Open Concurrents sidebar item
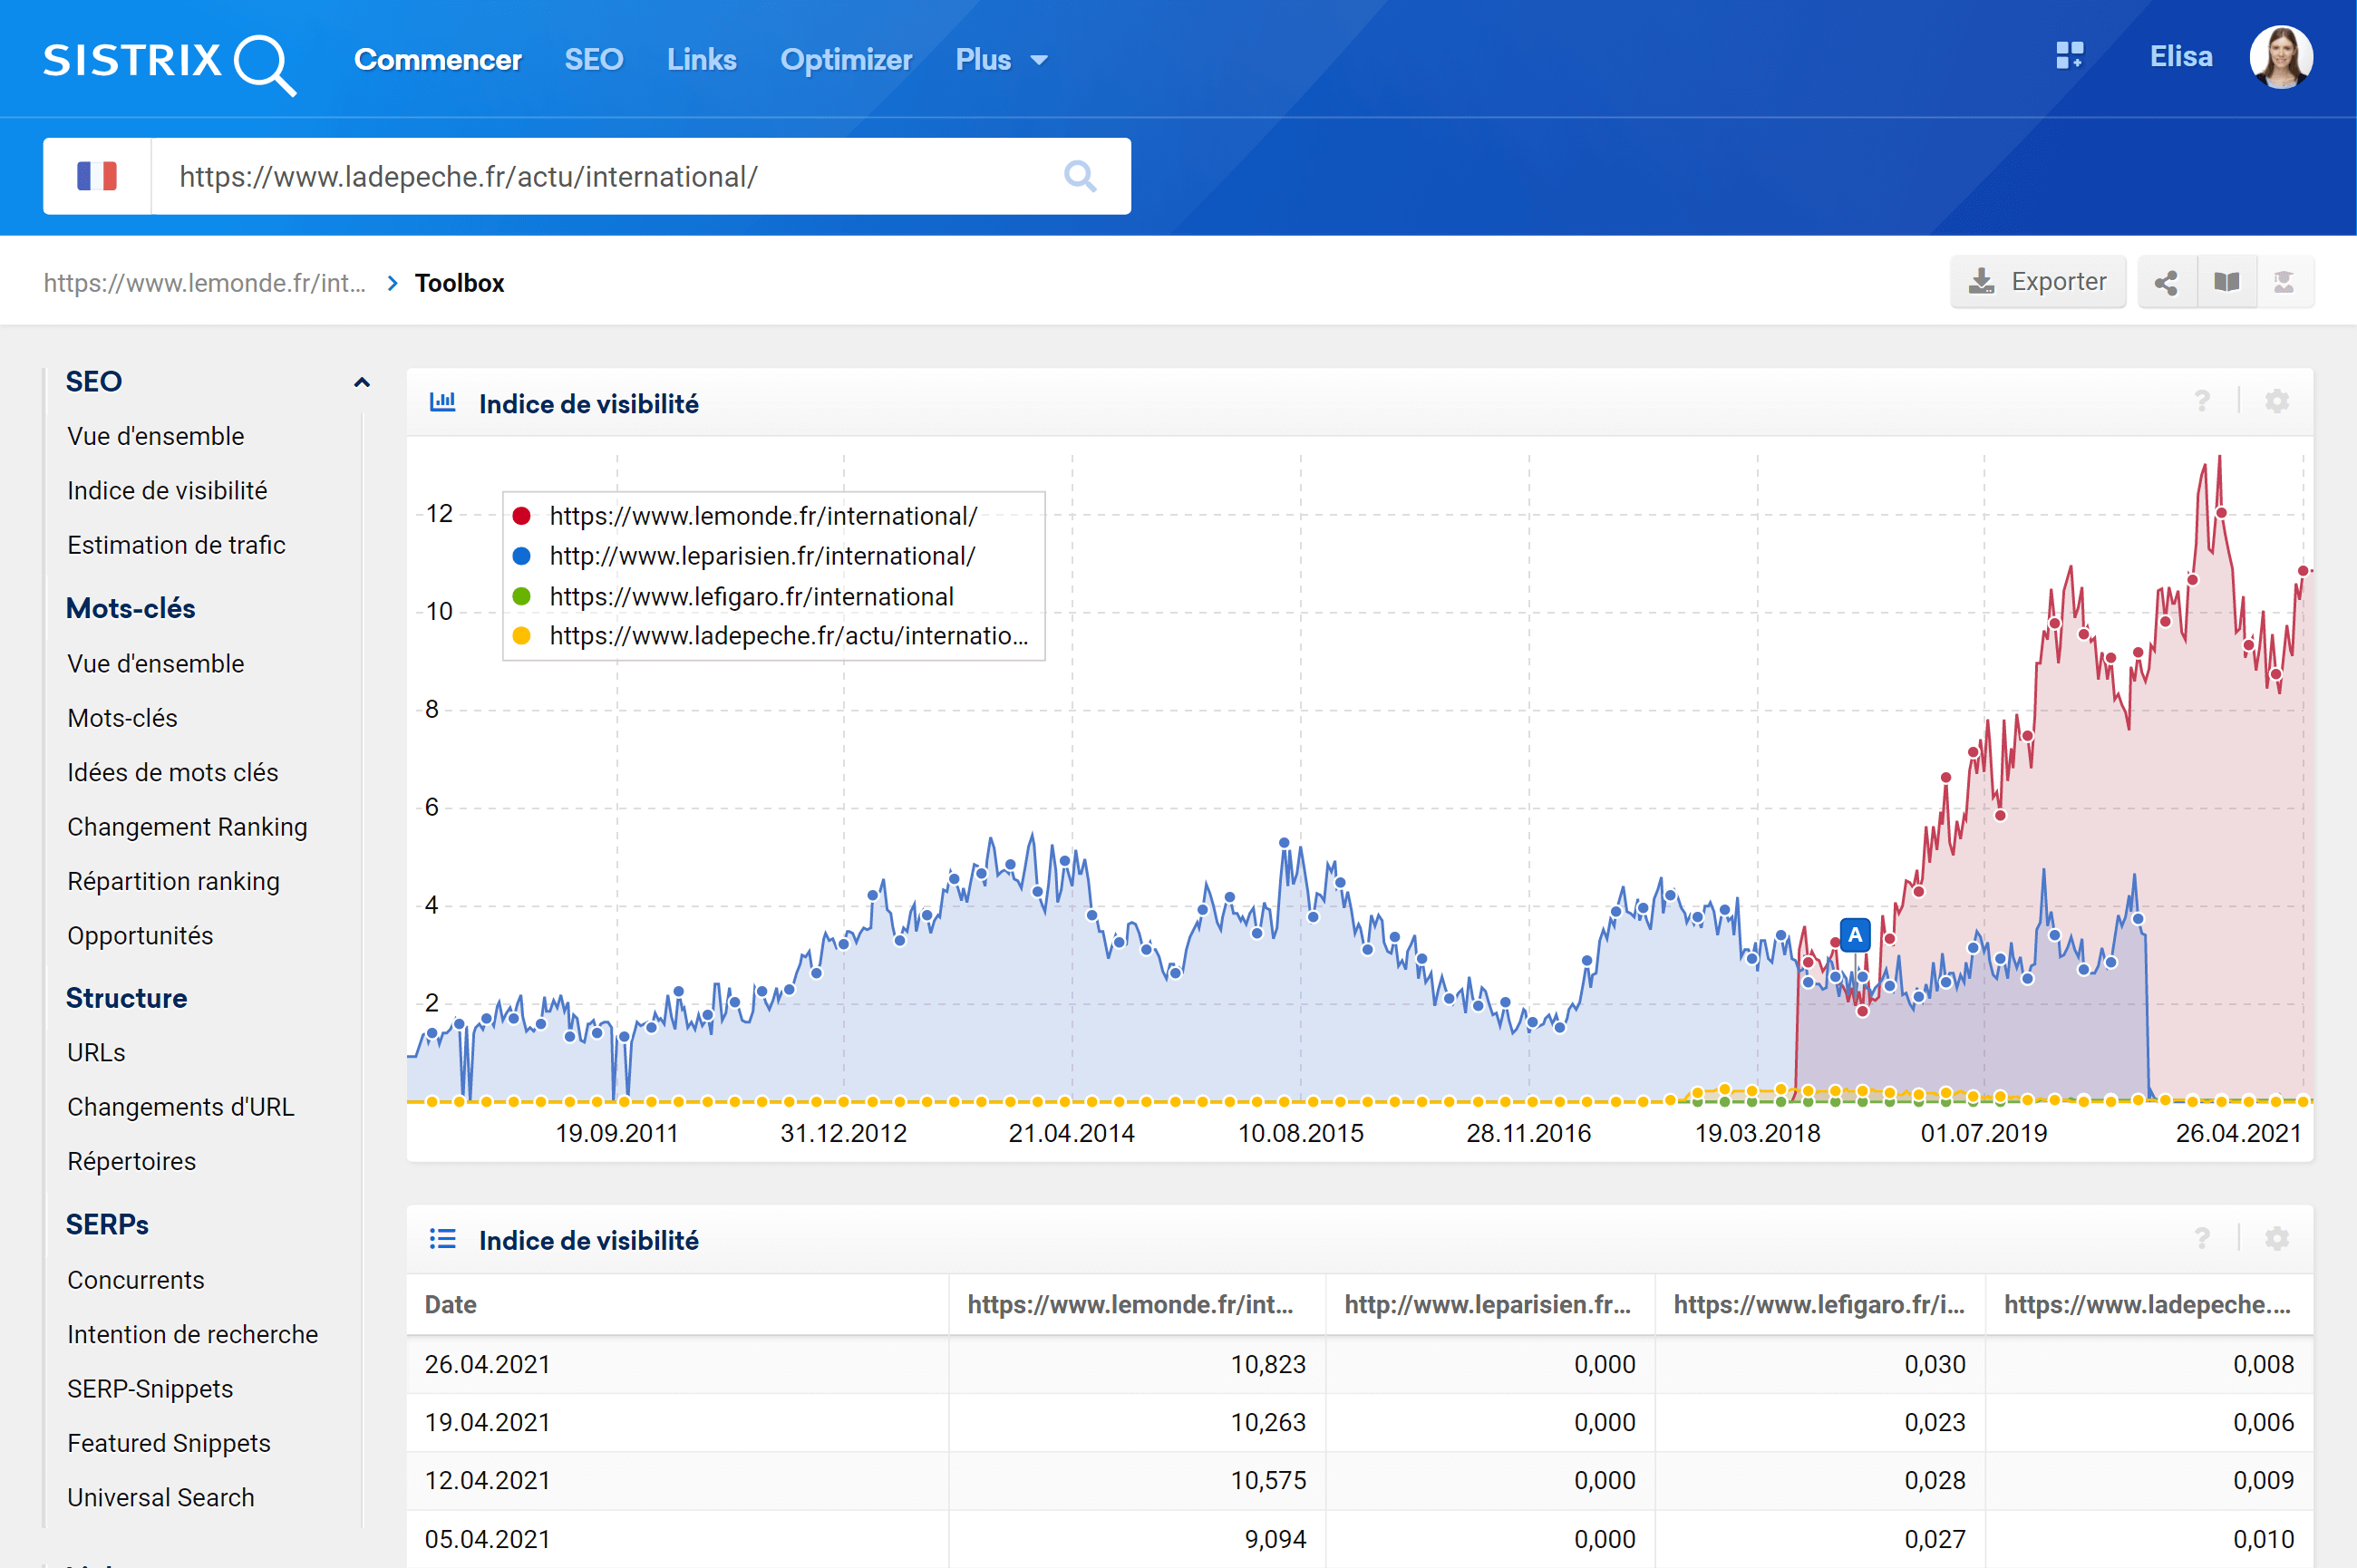This screenshot has height=1568, width=2357. [x=135, y=1280]
